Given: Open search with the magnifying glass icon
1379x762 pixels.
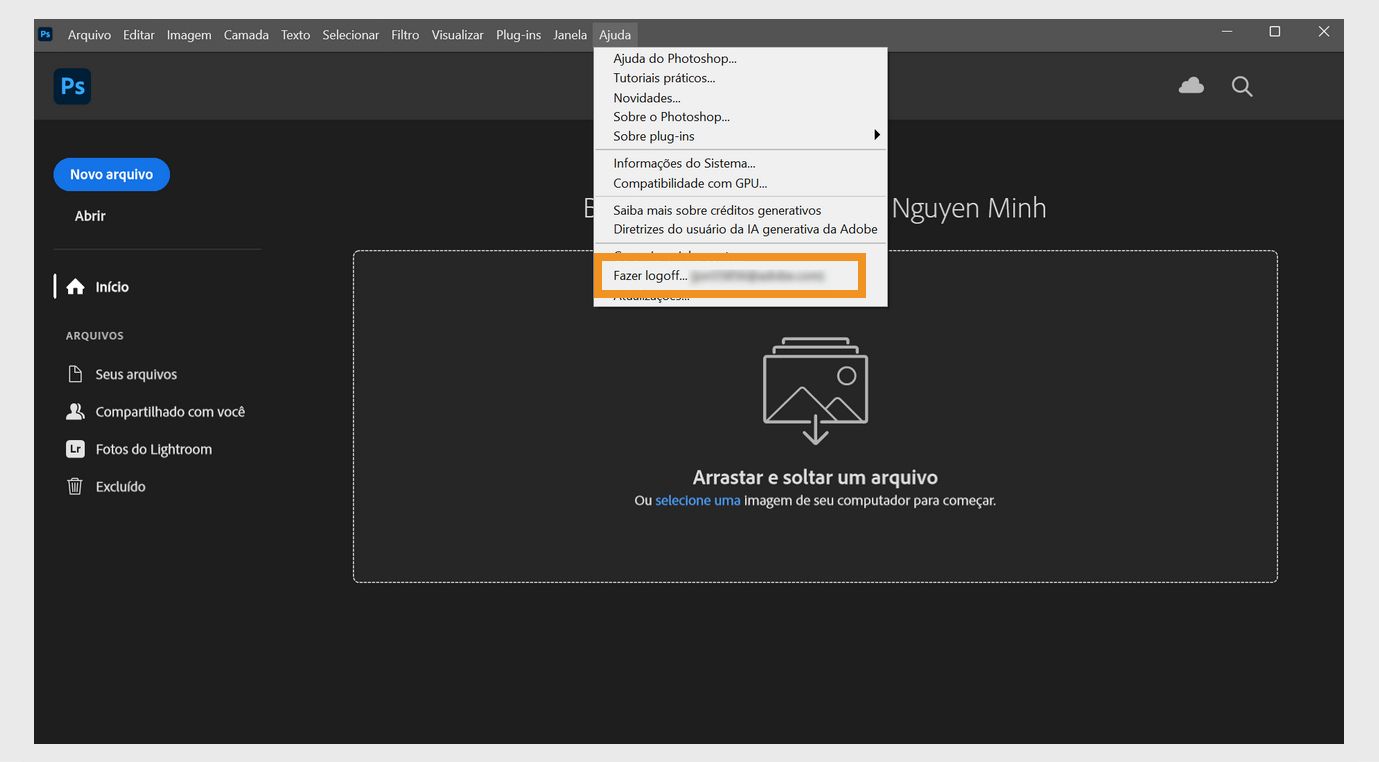Looking at the screenshot, I should pos(1242,87).
